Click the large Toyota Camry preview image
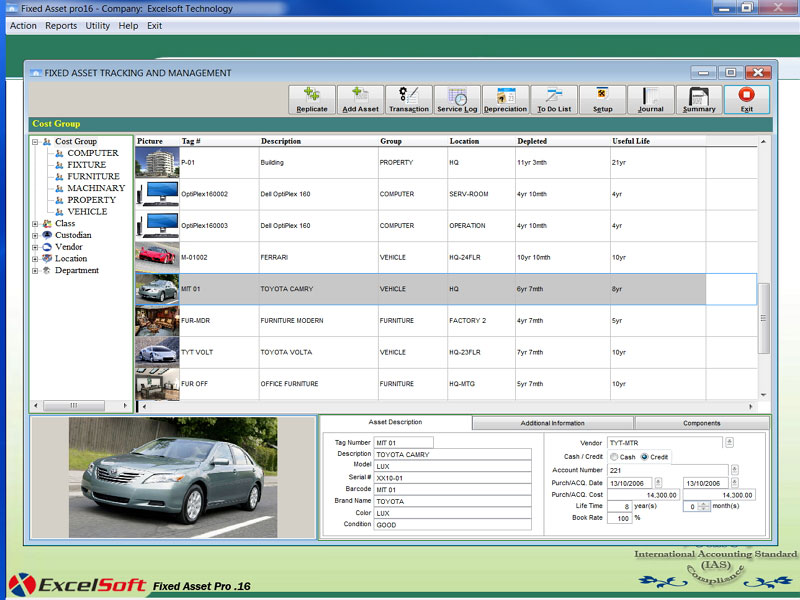Screen dimensions: 800x600 pyautogui.click(x=173, y=478)
